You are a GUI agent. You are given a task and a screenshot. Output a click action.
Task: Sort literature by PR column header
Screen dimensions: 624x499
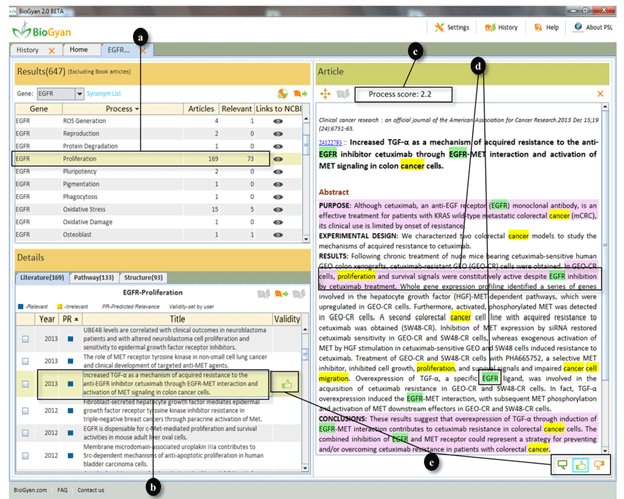tap(70, 319)
